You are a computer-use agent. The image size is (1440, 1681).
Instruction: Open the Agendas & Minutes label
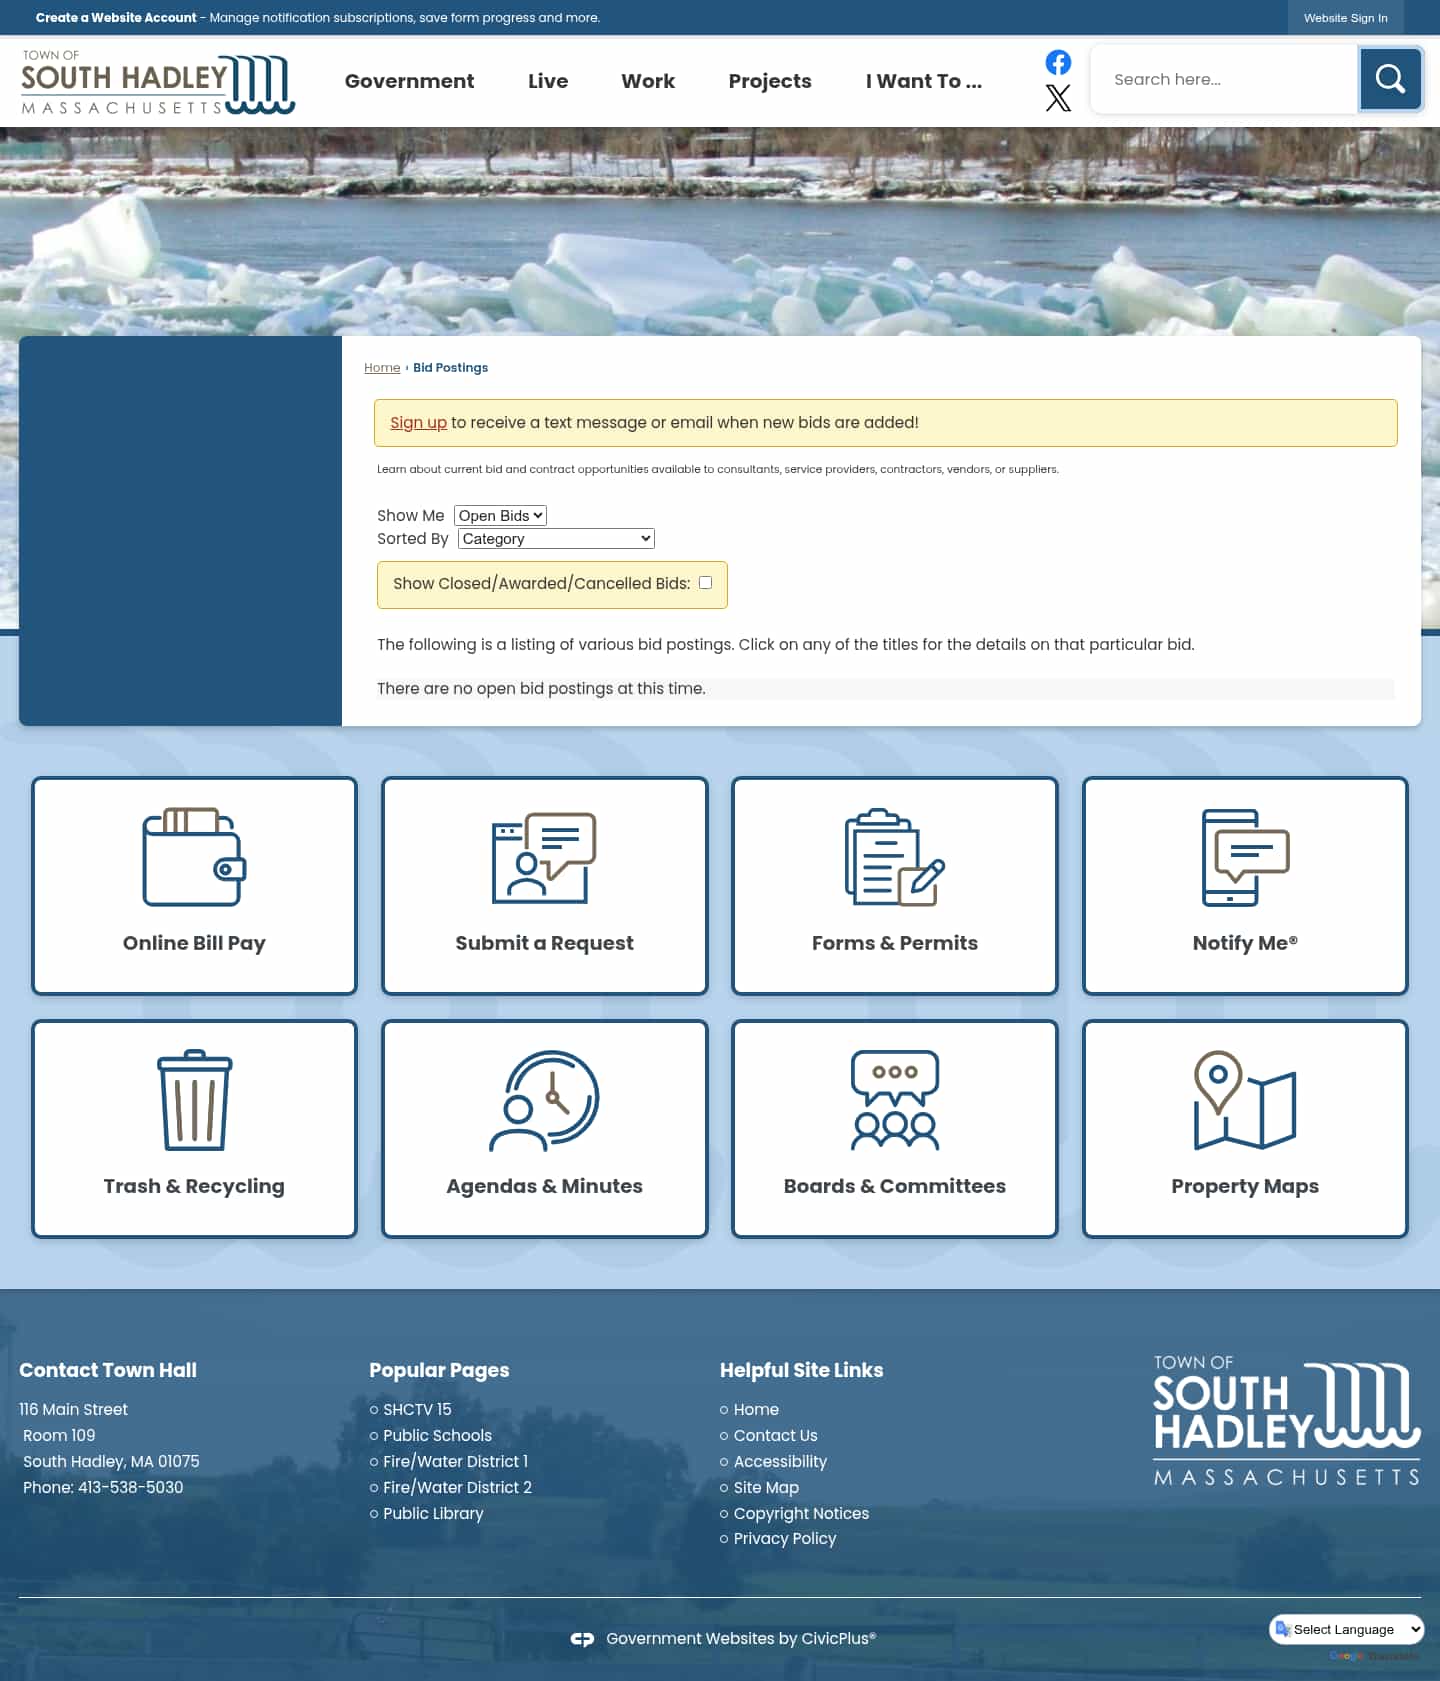click(544, 1186)
